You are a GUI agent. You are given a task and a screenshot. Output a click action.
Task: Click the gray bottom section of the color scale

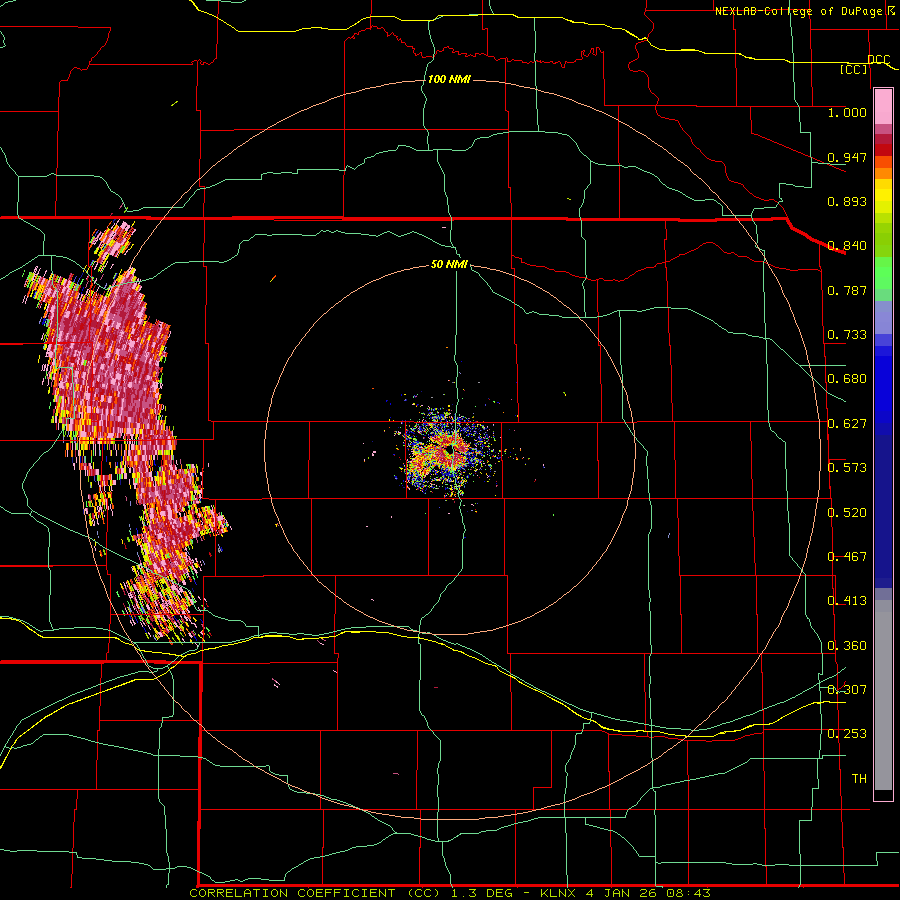pos(883,695)
